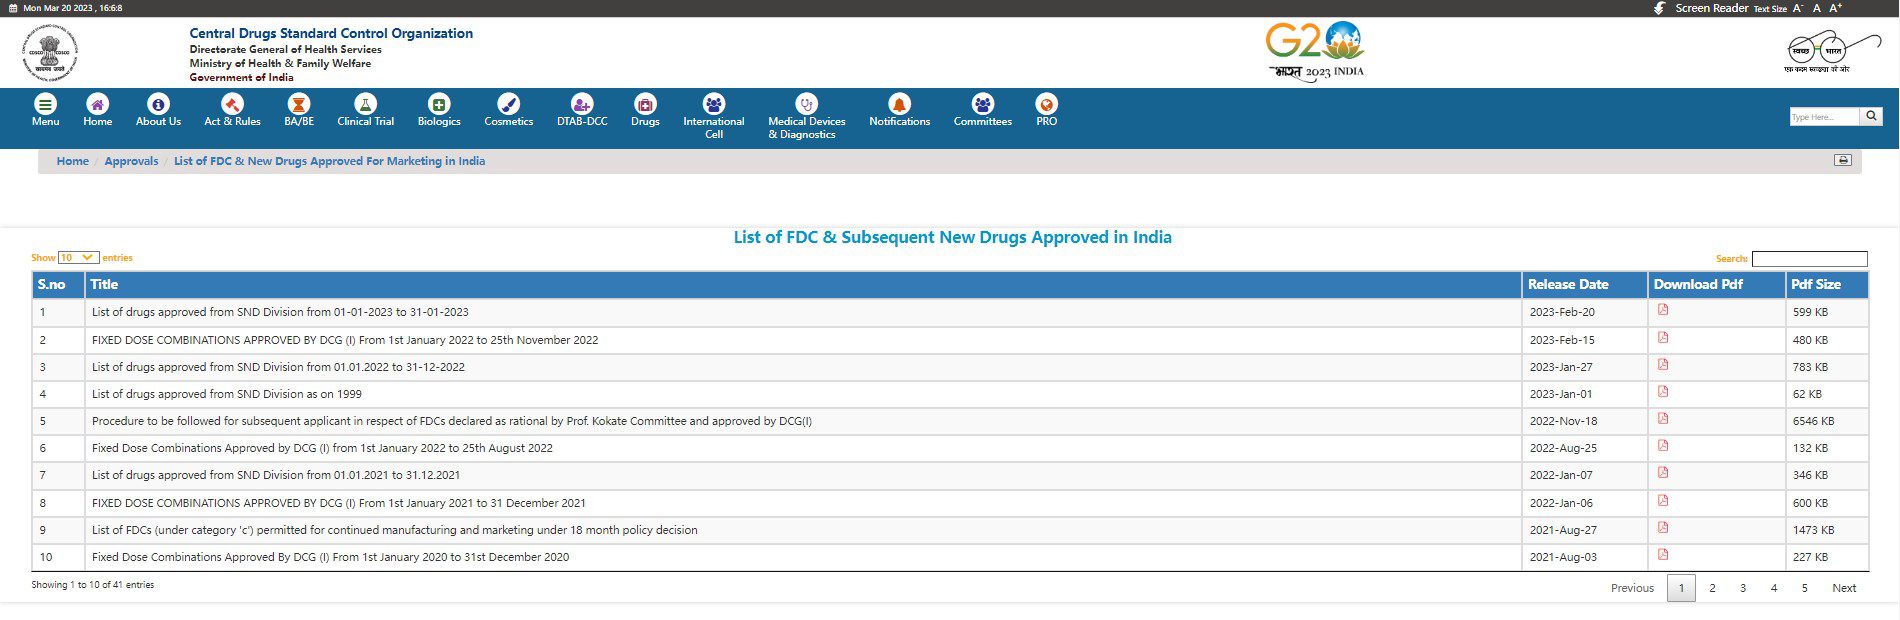Open International Cell nav icon
Screen dimensions: 1900x620
pyautogui.click(x=714, y=104)
